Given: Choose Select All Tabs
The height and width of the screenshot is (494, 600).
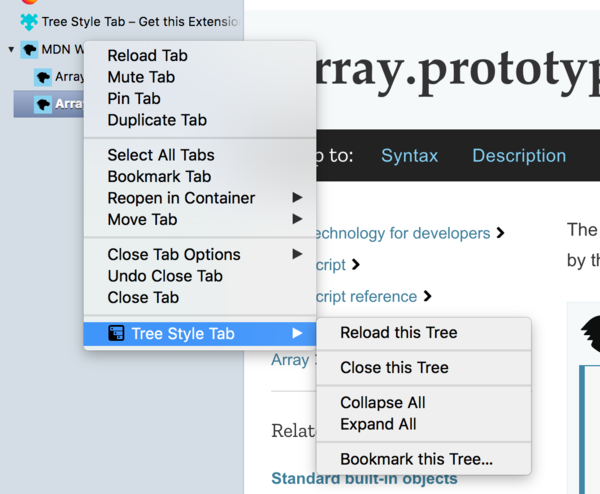Looking at the screenshot, I should point(160,155).
